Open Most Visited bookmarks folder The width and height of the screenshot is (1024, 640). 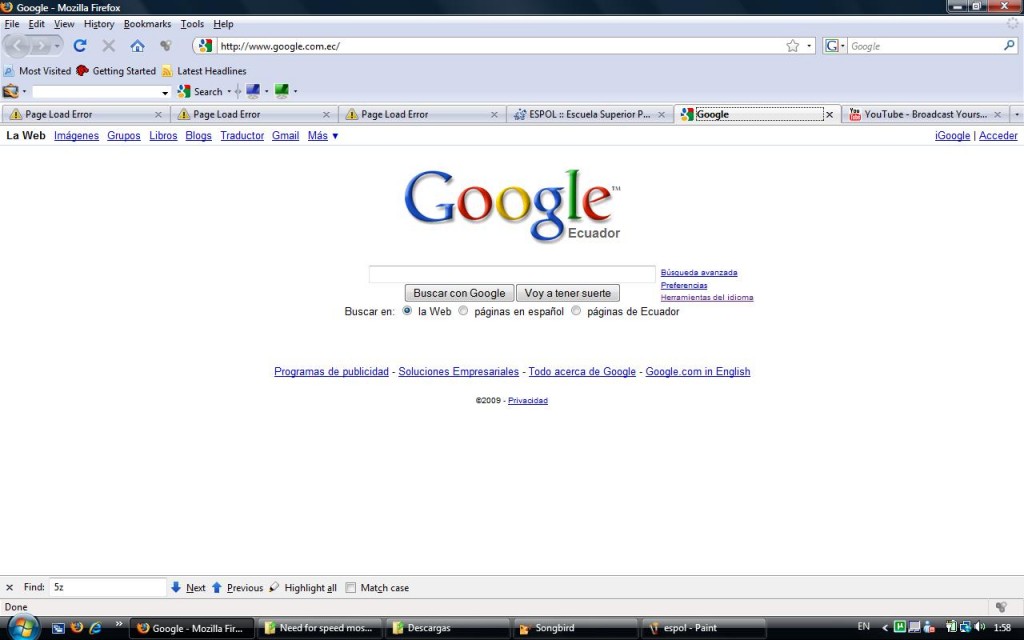click(x=37, y=71)
